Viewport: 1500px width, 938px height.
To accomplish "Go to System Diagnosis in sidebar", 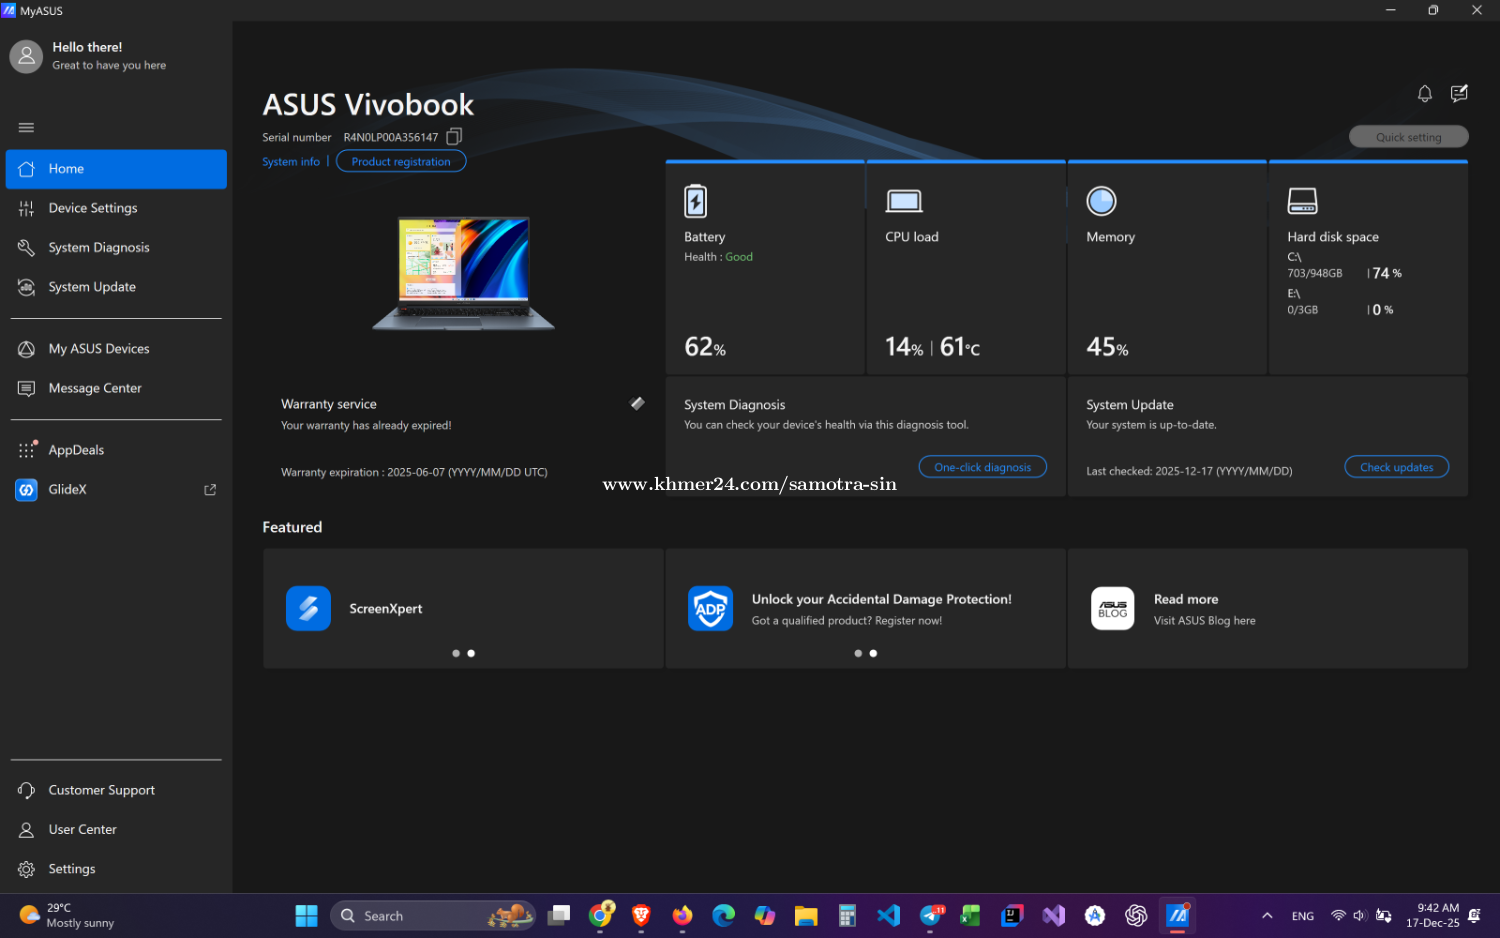I will [99, 248].
